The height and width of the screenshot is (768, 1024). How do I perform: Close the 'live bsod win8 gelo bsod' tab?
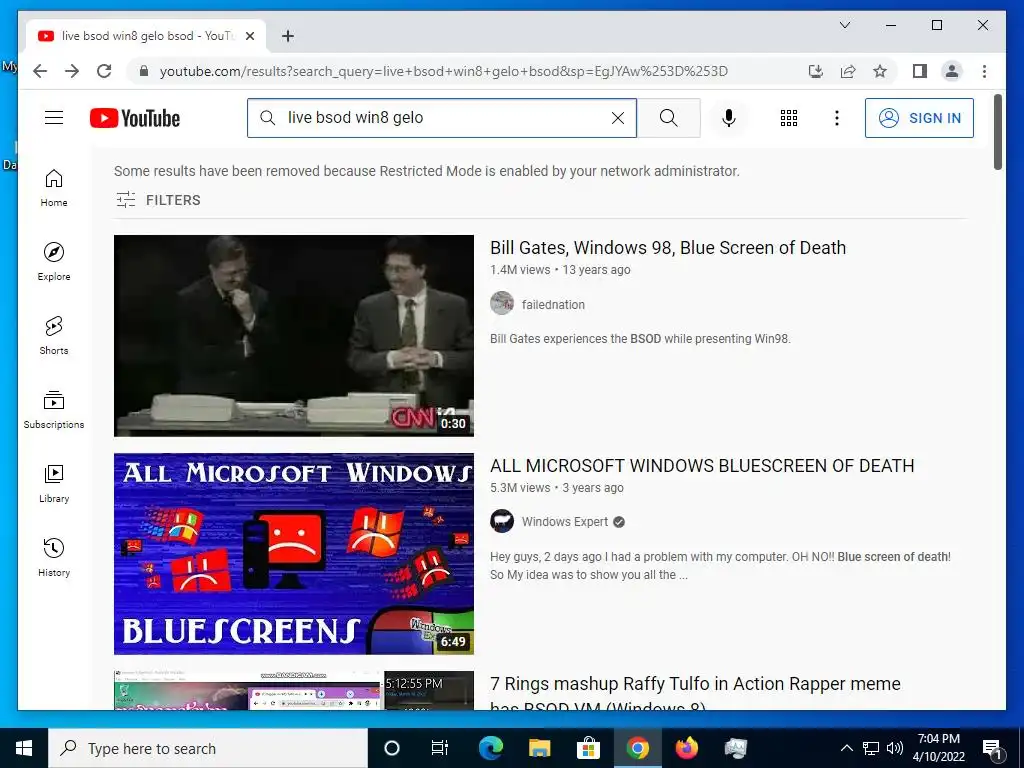coord(249,36)
